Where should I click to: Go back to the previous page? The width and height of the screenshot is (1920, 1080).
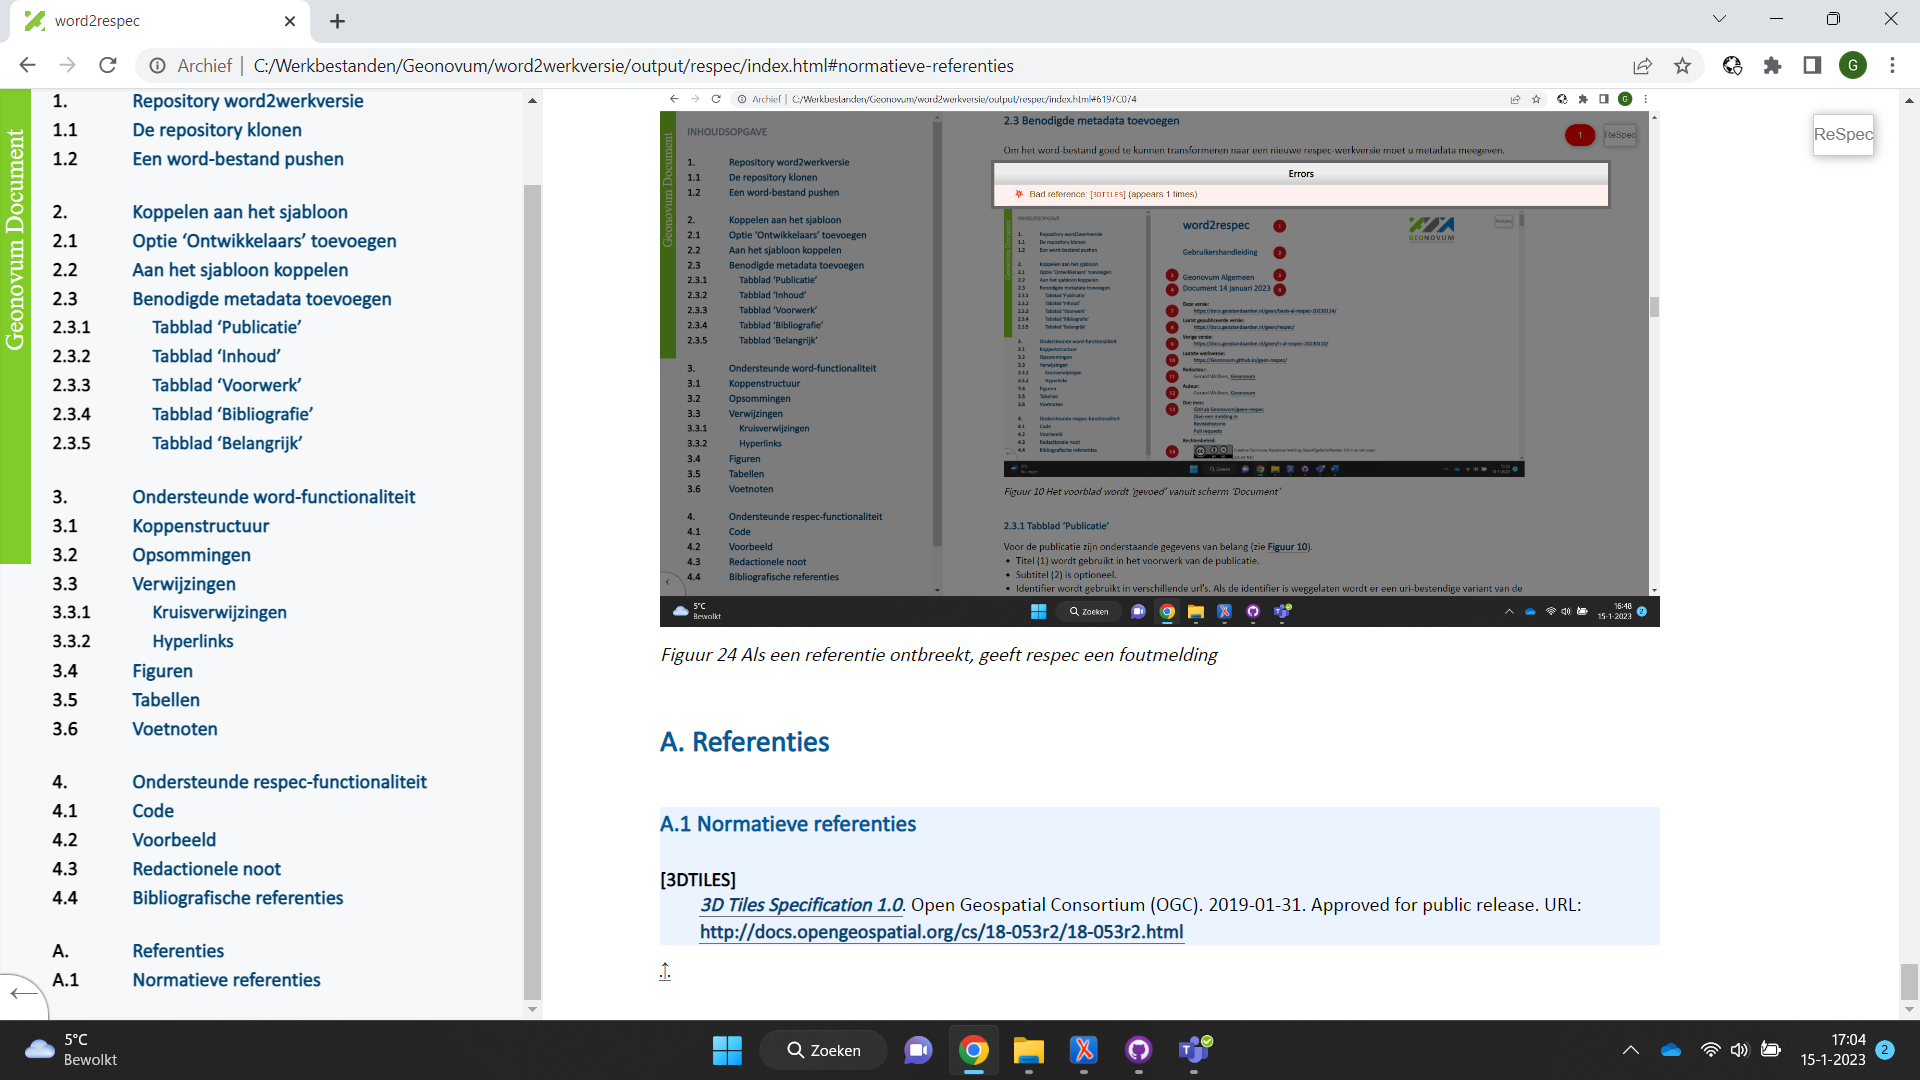pos(27,65)
